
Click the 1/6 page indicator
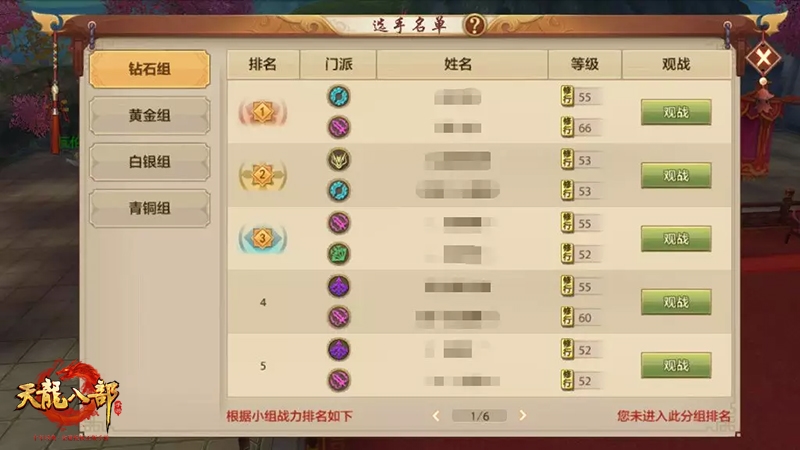pos(480,416)
